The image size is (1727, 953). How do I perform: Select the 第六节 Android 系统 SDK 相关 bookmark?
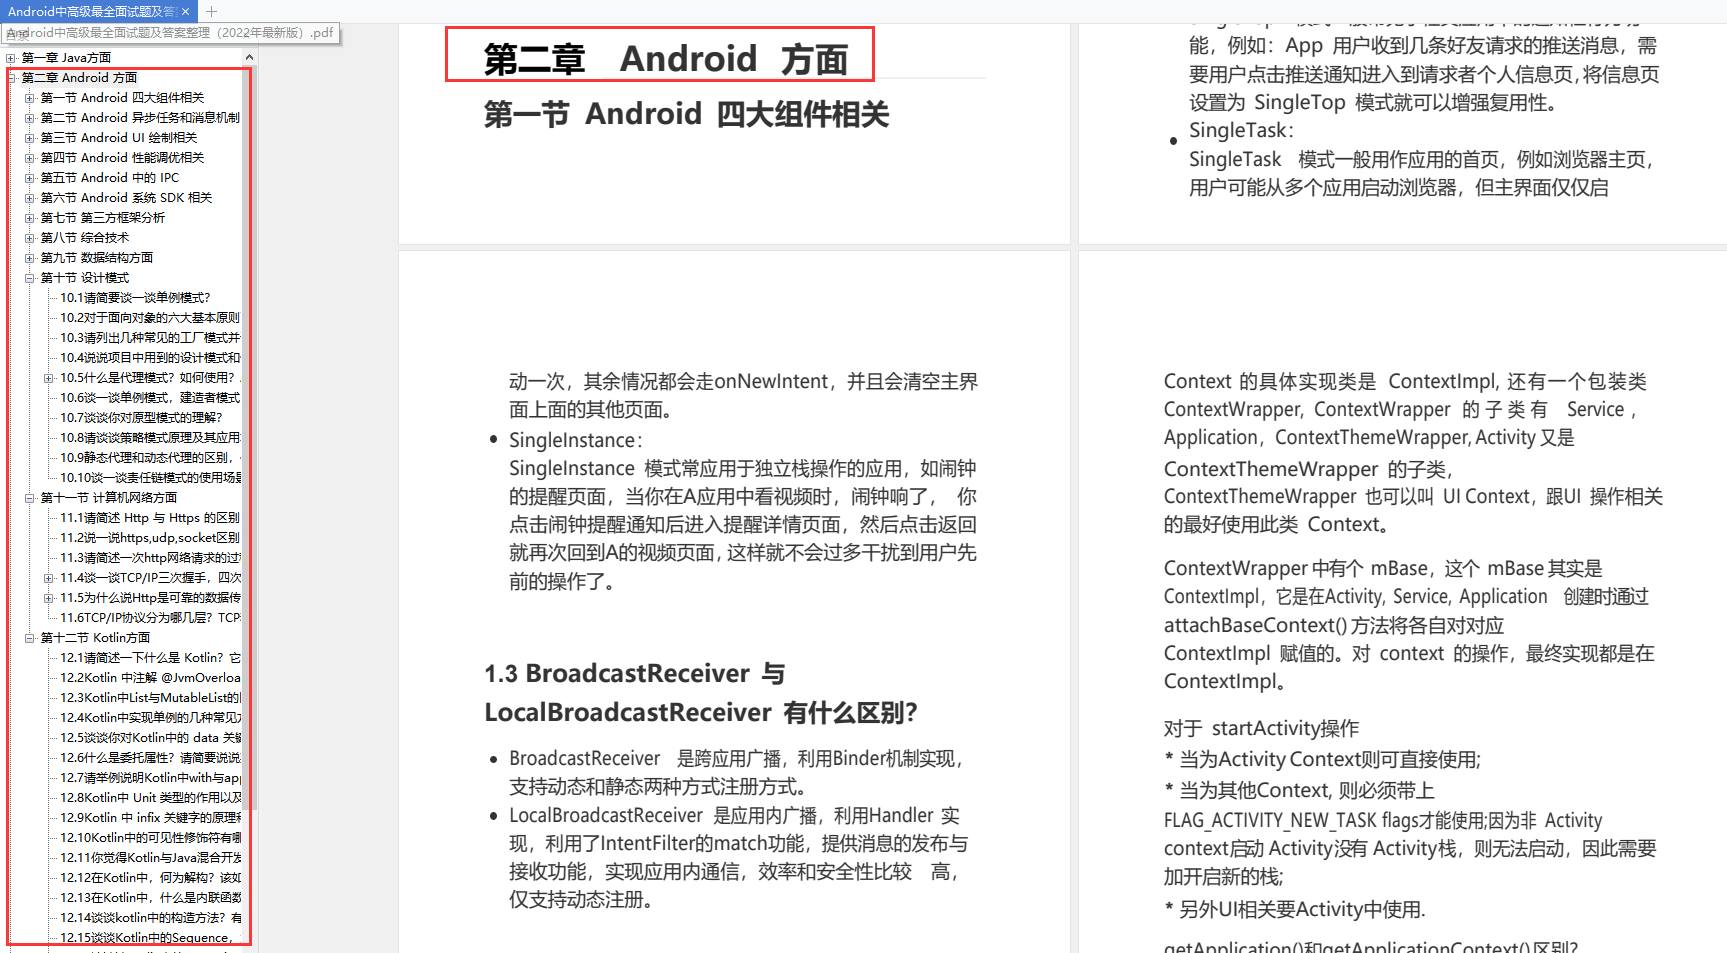127,197
